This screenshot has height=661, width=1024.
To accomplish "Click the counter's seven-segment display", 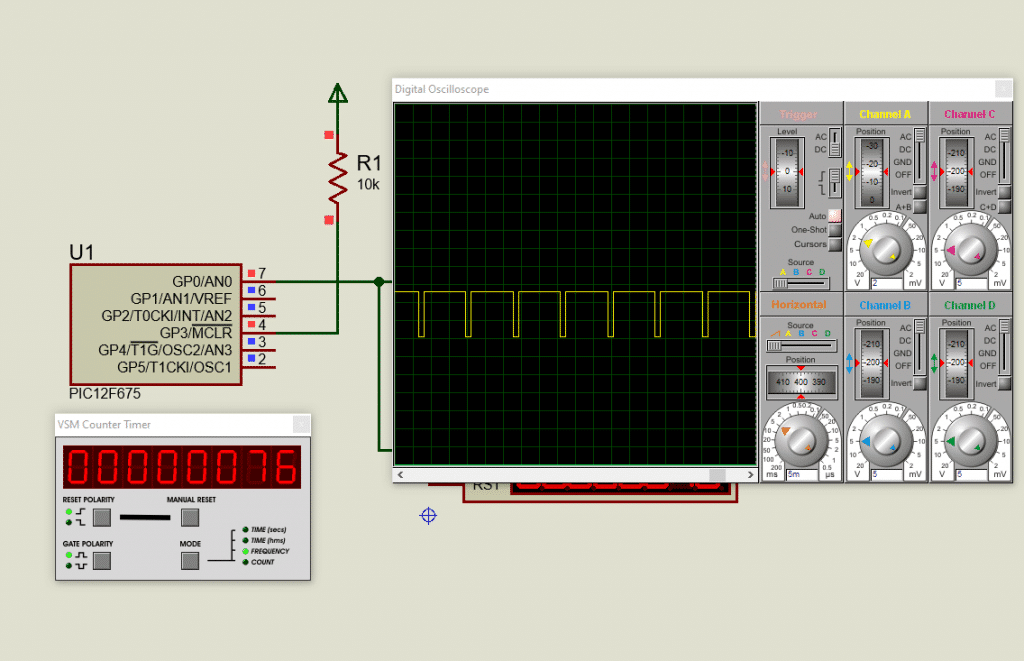I will (x=182, y=467).
